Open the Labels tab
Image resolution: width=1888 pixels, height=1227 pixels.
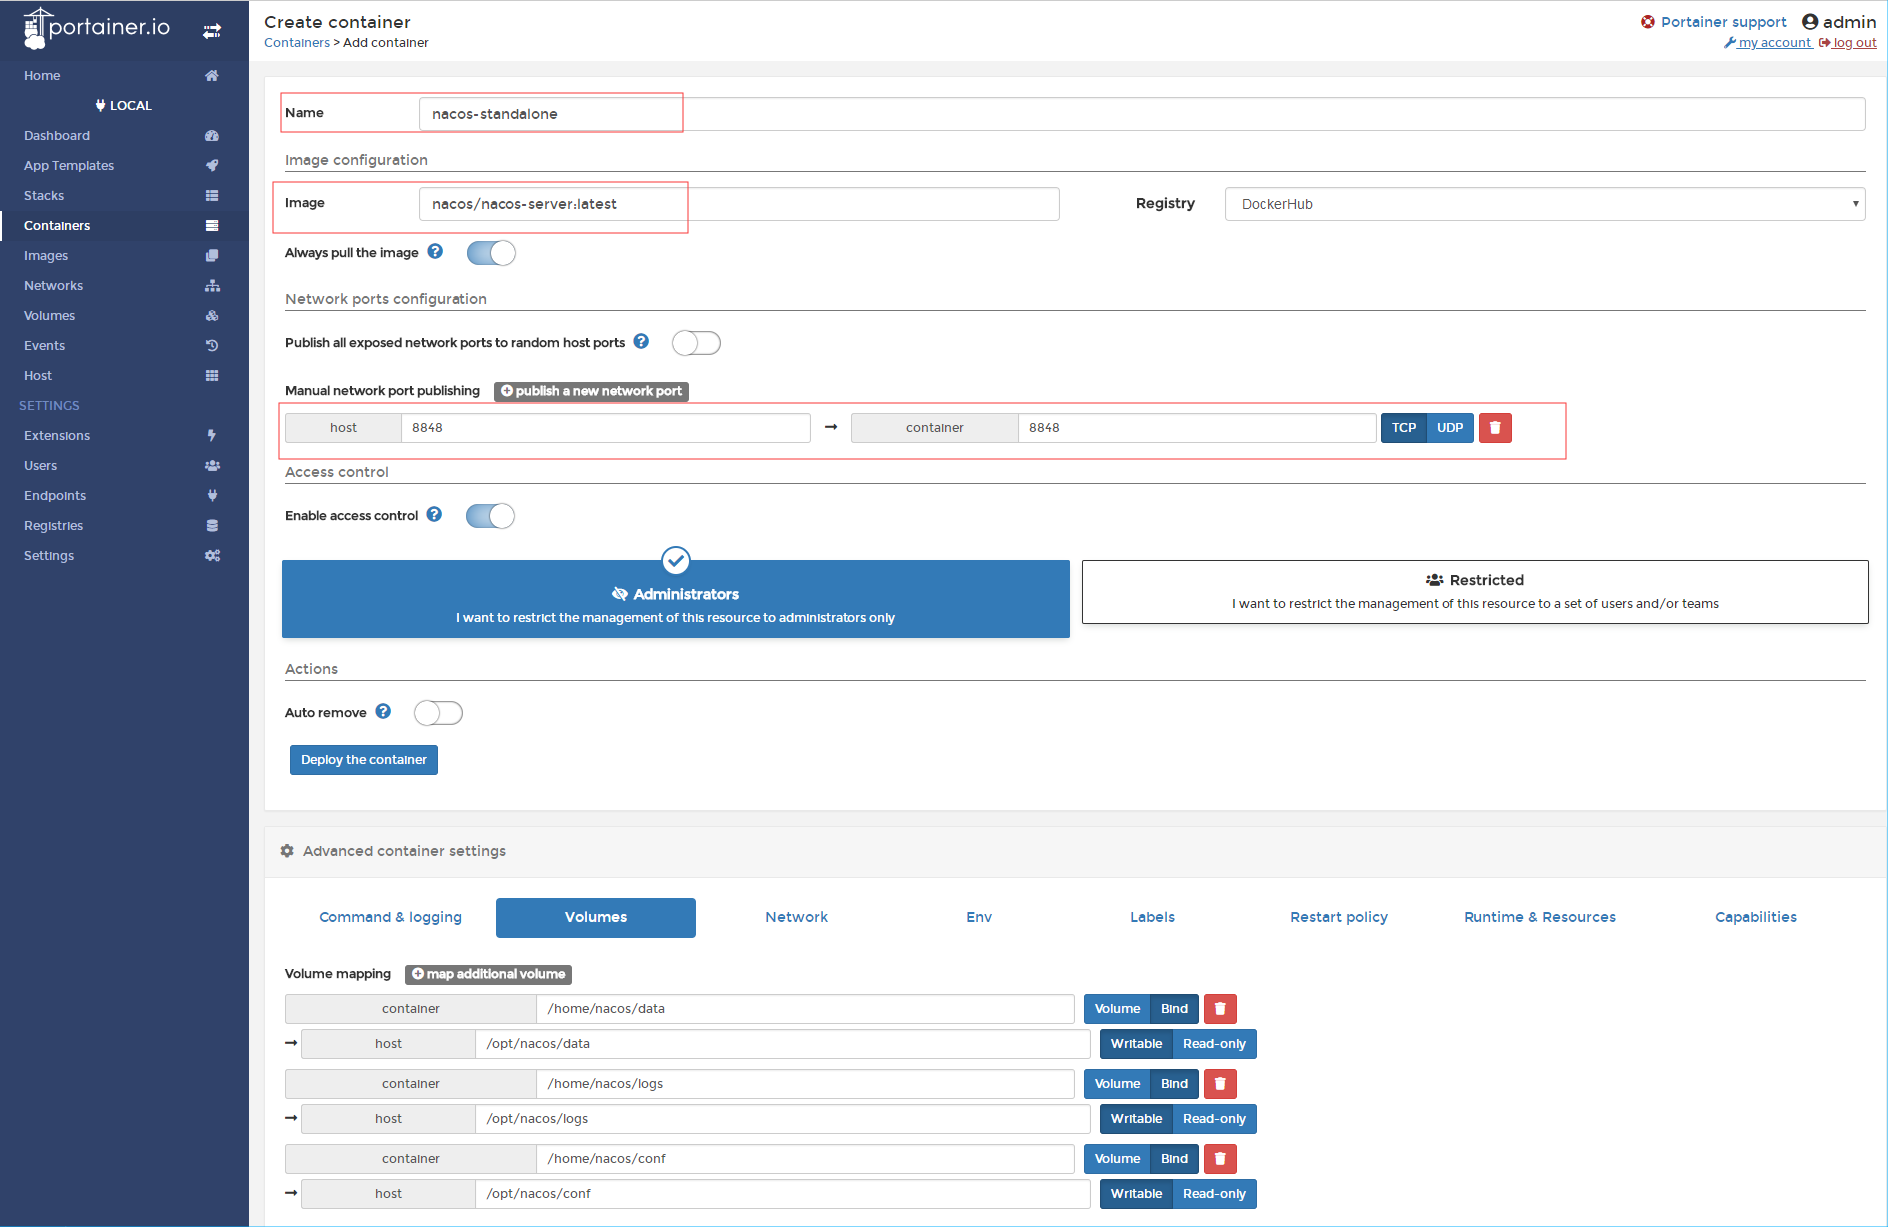coord(1152,918)
